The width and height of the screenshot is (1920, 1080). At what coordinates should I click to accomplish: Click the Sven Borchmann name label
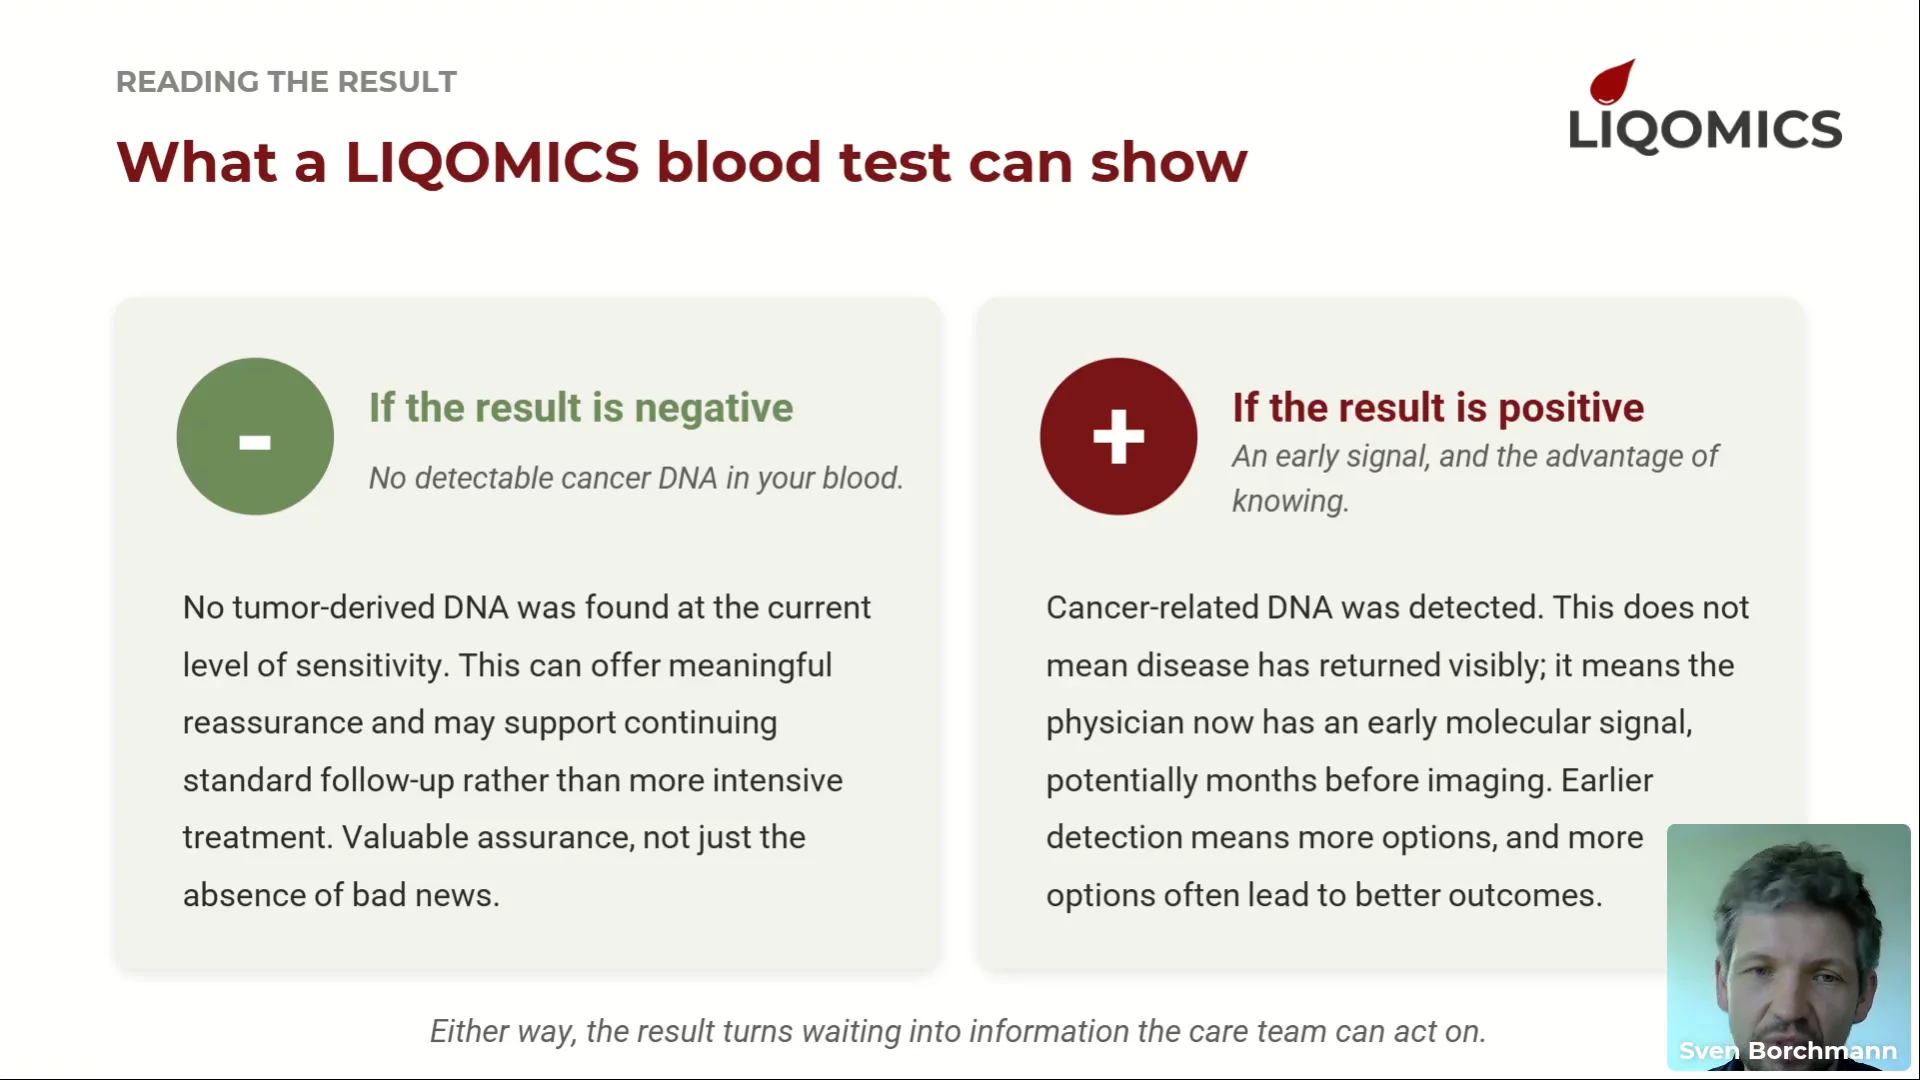coord(1788,1051)
